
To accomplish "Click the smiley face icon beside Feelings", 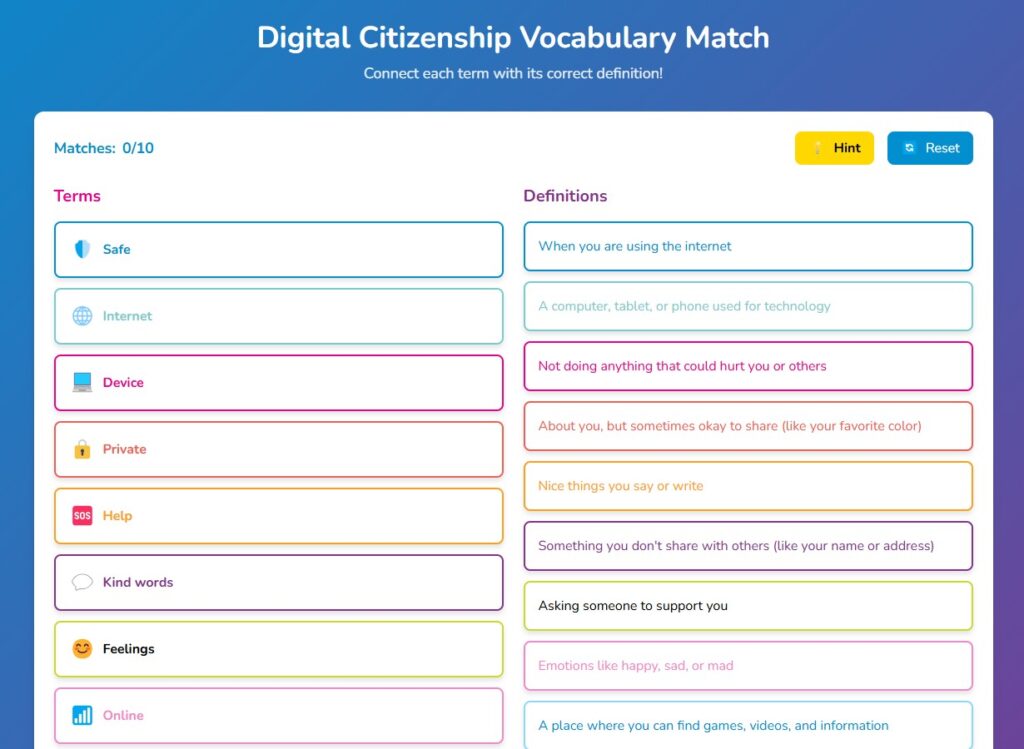I will point(82,649).
